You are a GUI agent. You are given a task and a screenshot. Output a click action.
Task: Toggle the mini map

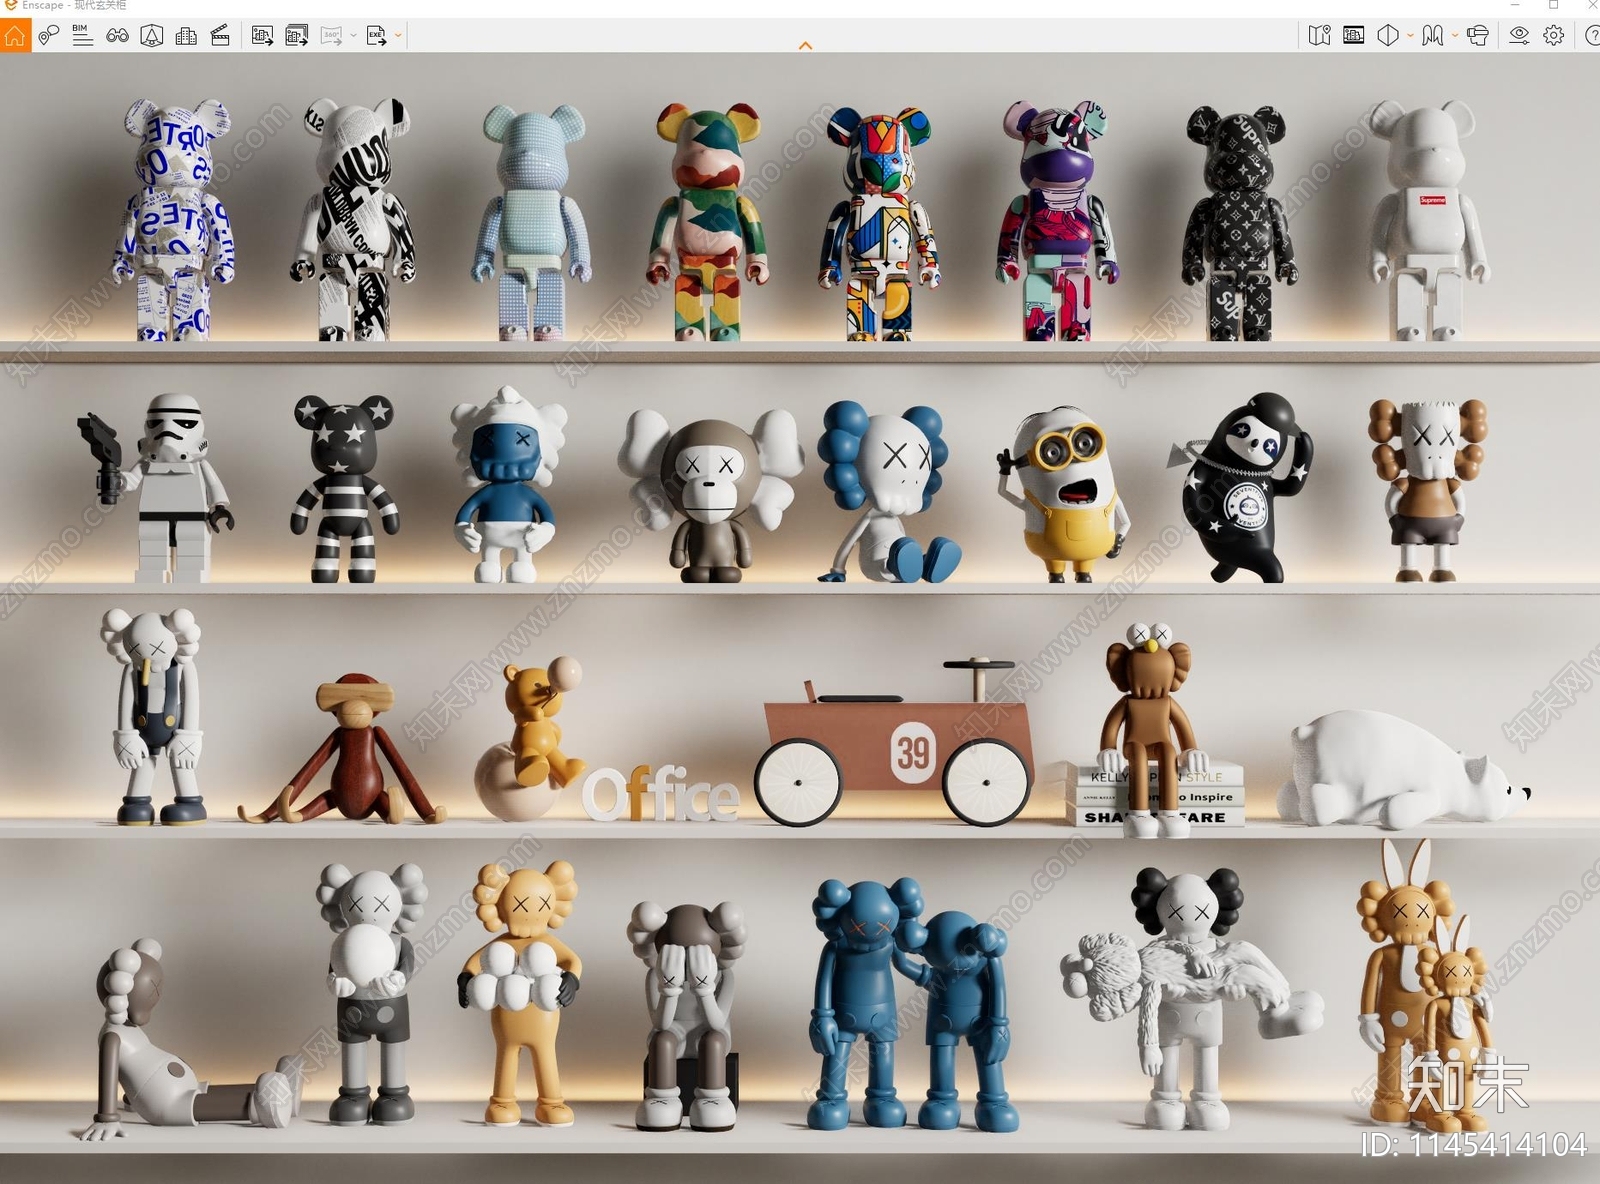coord(1319,36)
